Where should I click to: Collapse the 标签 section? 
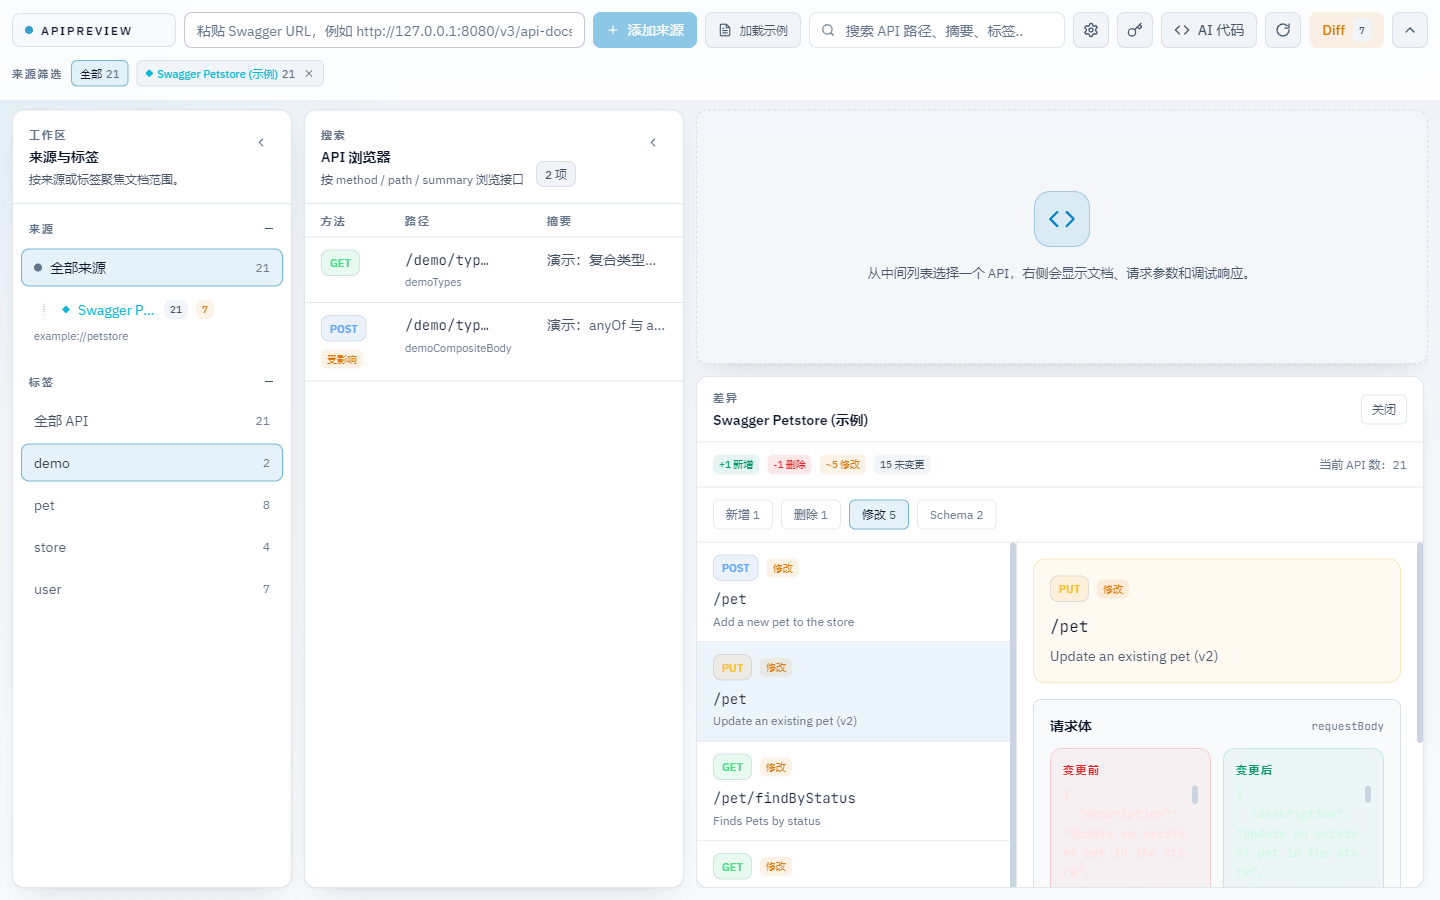[269, 382]
